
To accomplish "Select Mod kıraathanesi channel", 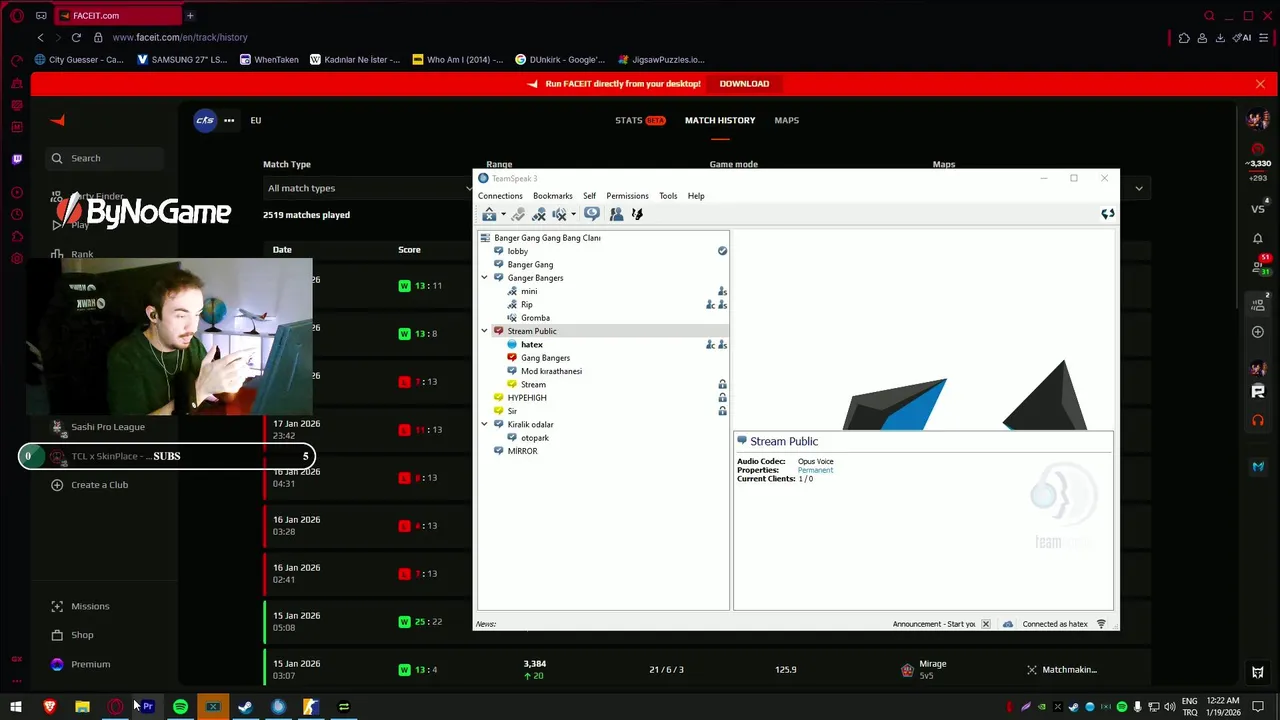I will click(551, 371).
